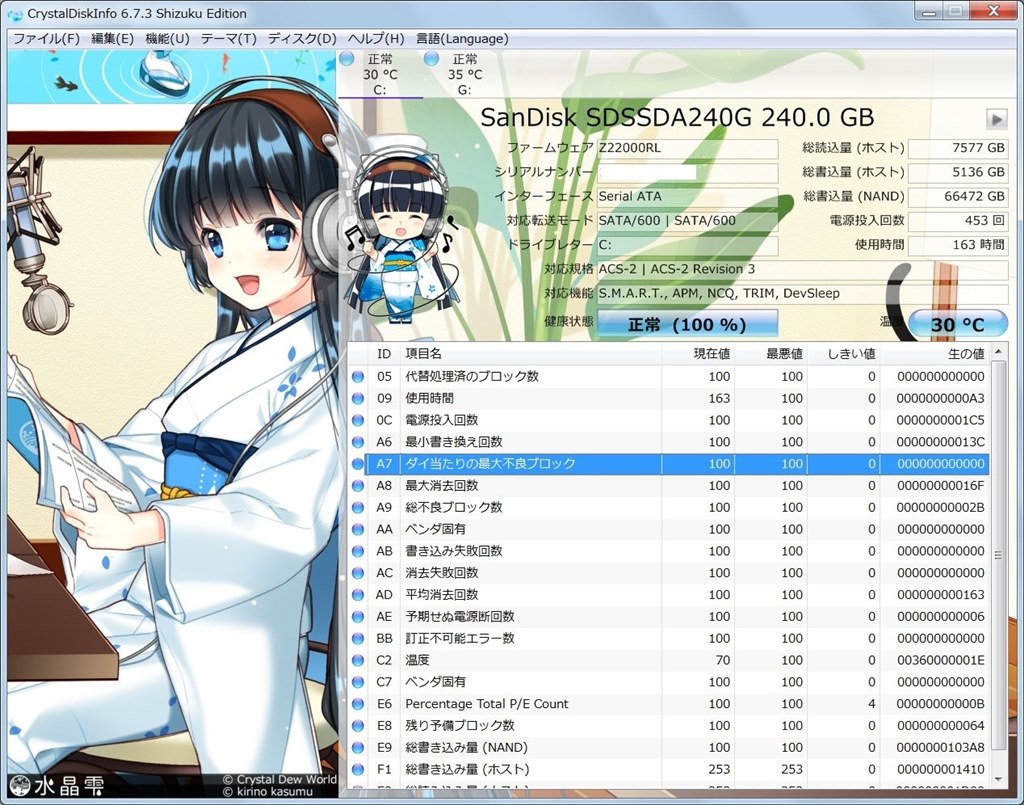Viewport: 1024px width, 805px height.
Task: Click the status orb of row C7
Action: 358,683
